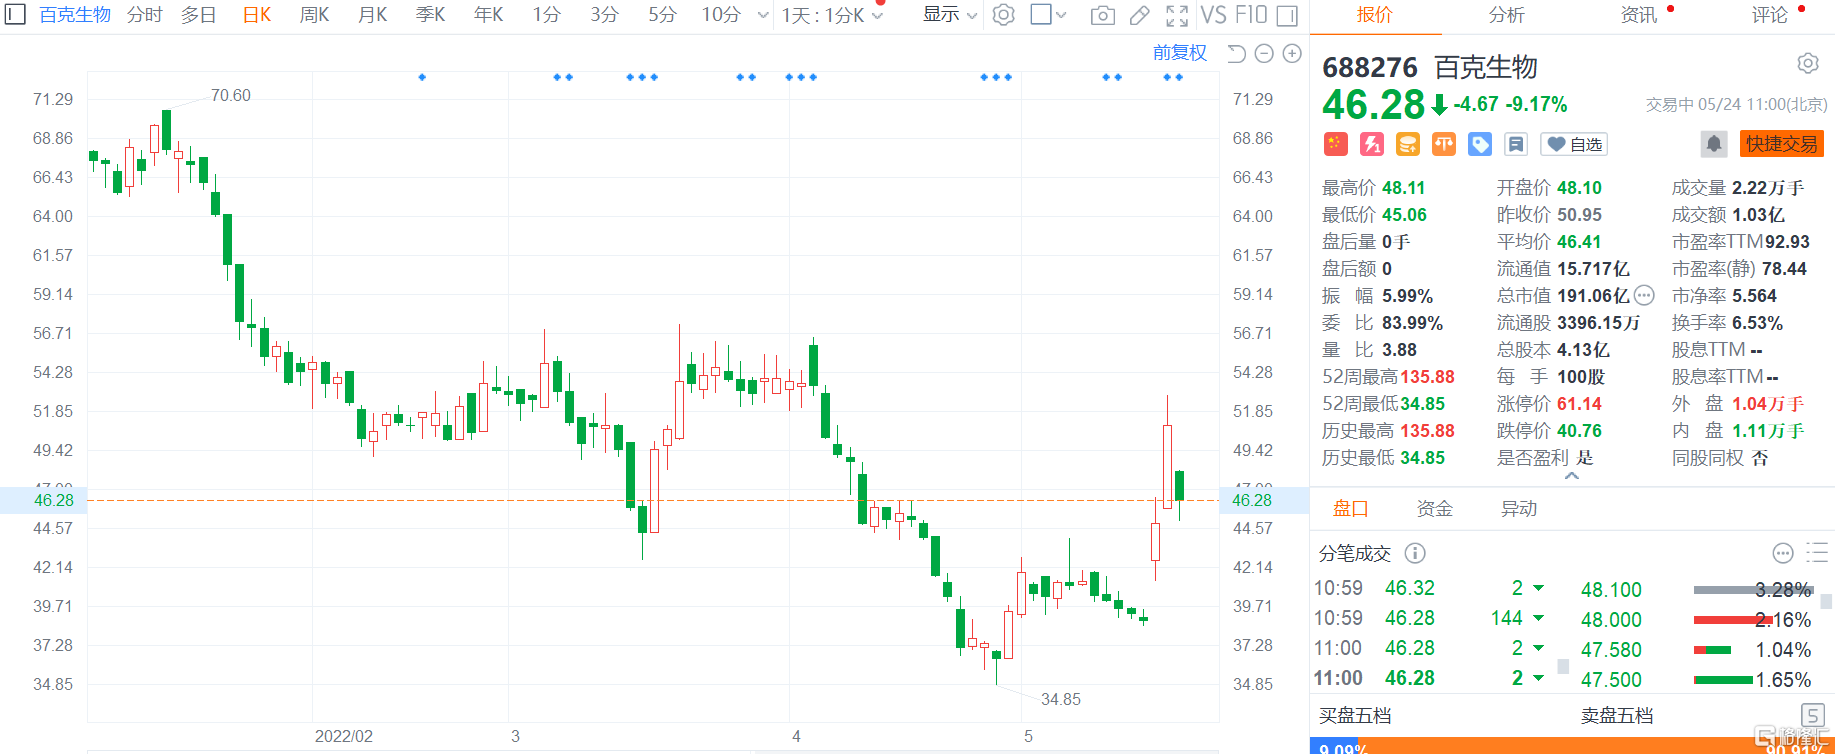The image size is (1836, 754).
Task: Open the chart settings gear
Action: (x=1003, y=15)
